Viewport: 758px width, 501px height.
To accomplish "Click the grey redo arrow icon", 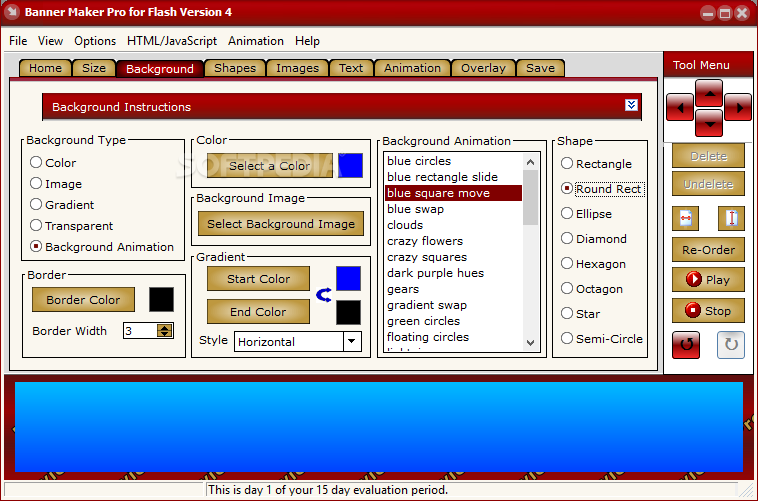I will click(730, 345).
